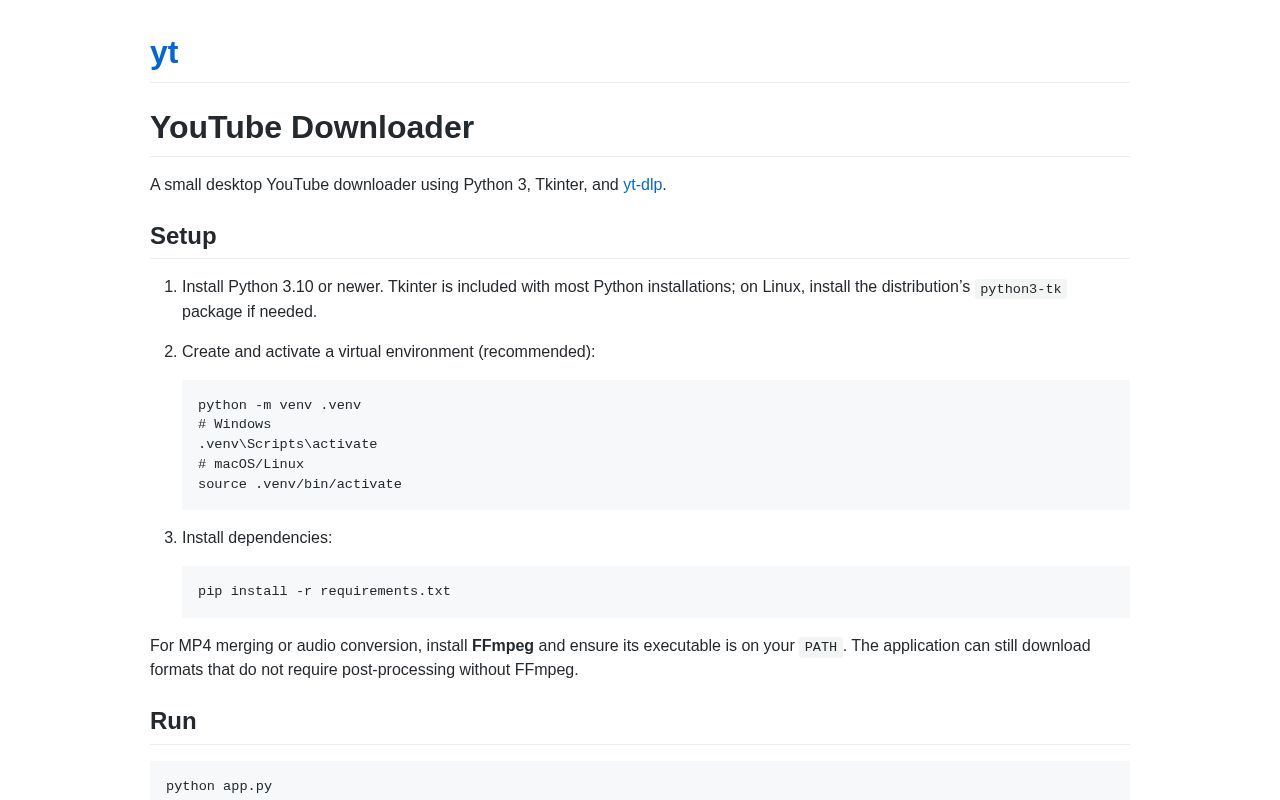Click the '# macOS/Linux' comment line
Image resolution: width=1280 pixels, height=800 pixels.
point(251,465)
